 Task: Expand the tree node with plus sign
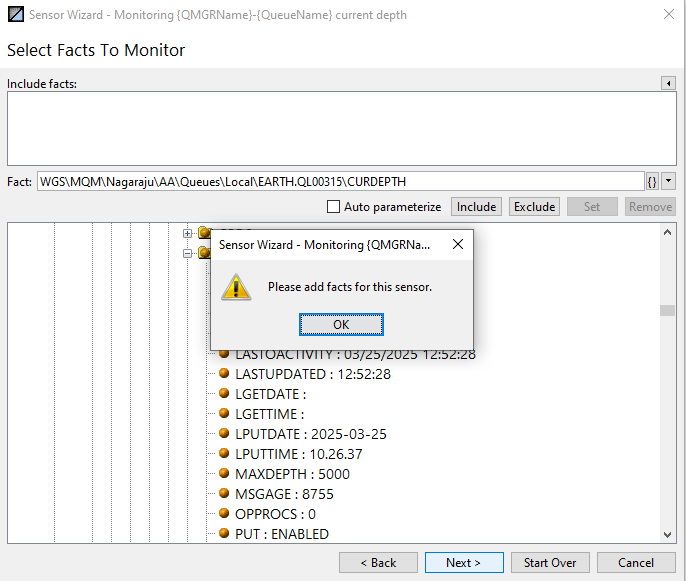click(187, 234)
